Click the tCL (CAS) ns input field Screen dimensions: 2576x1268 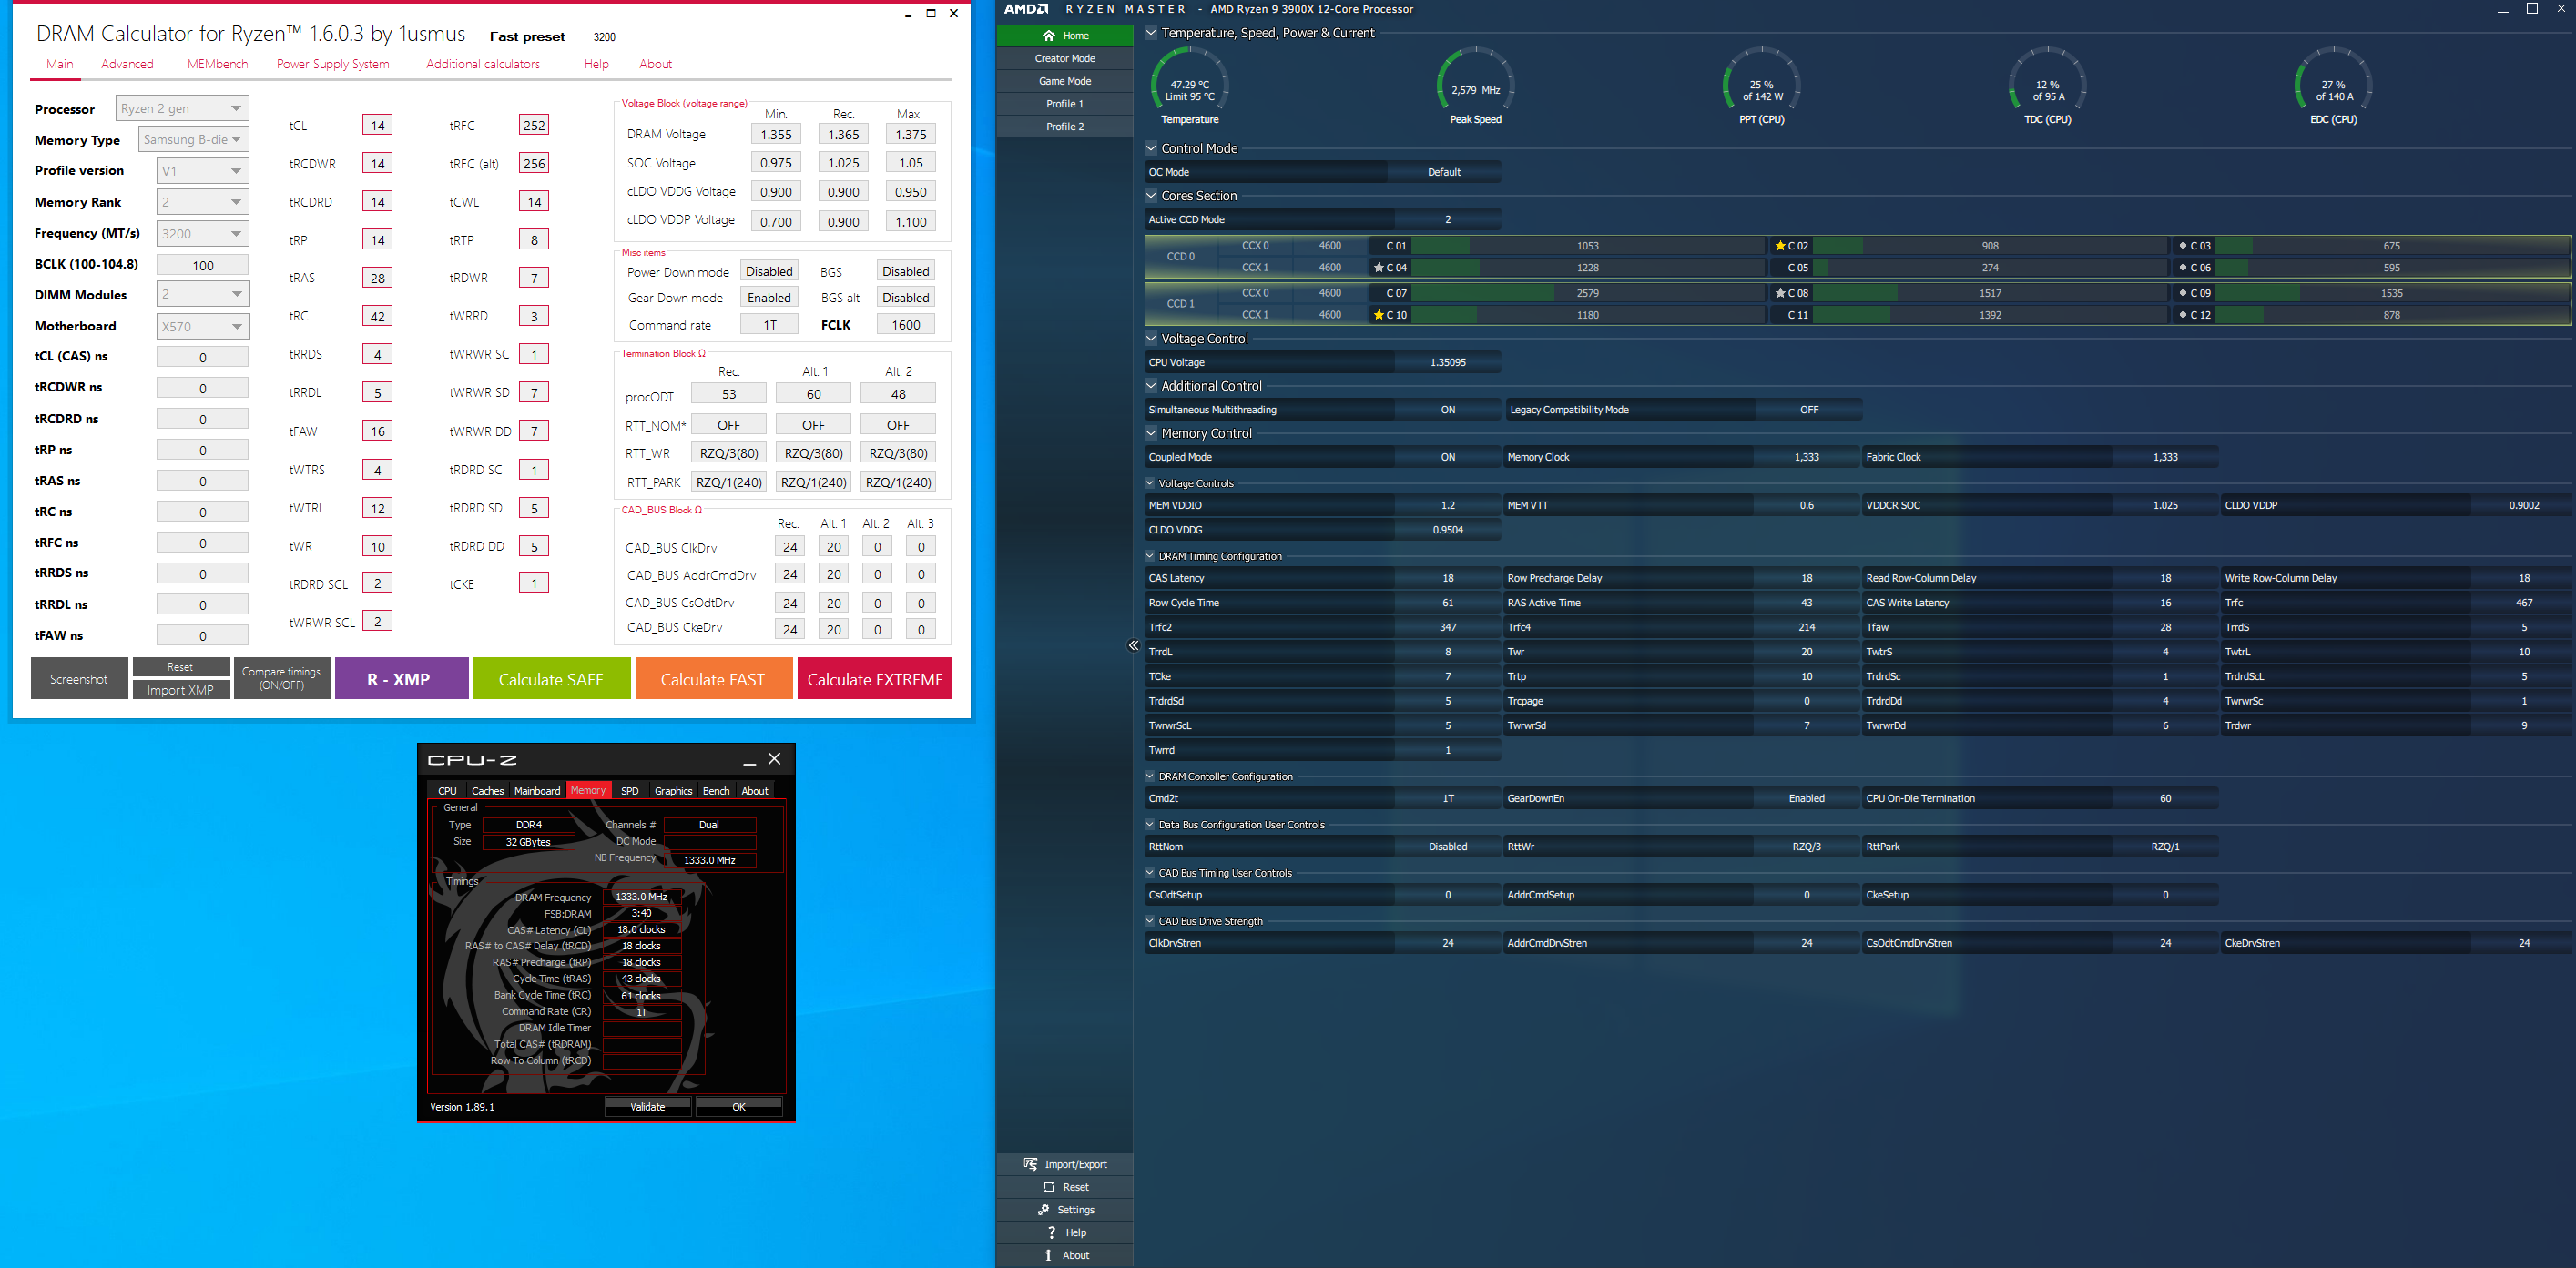[202, 357]
